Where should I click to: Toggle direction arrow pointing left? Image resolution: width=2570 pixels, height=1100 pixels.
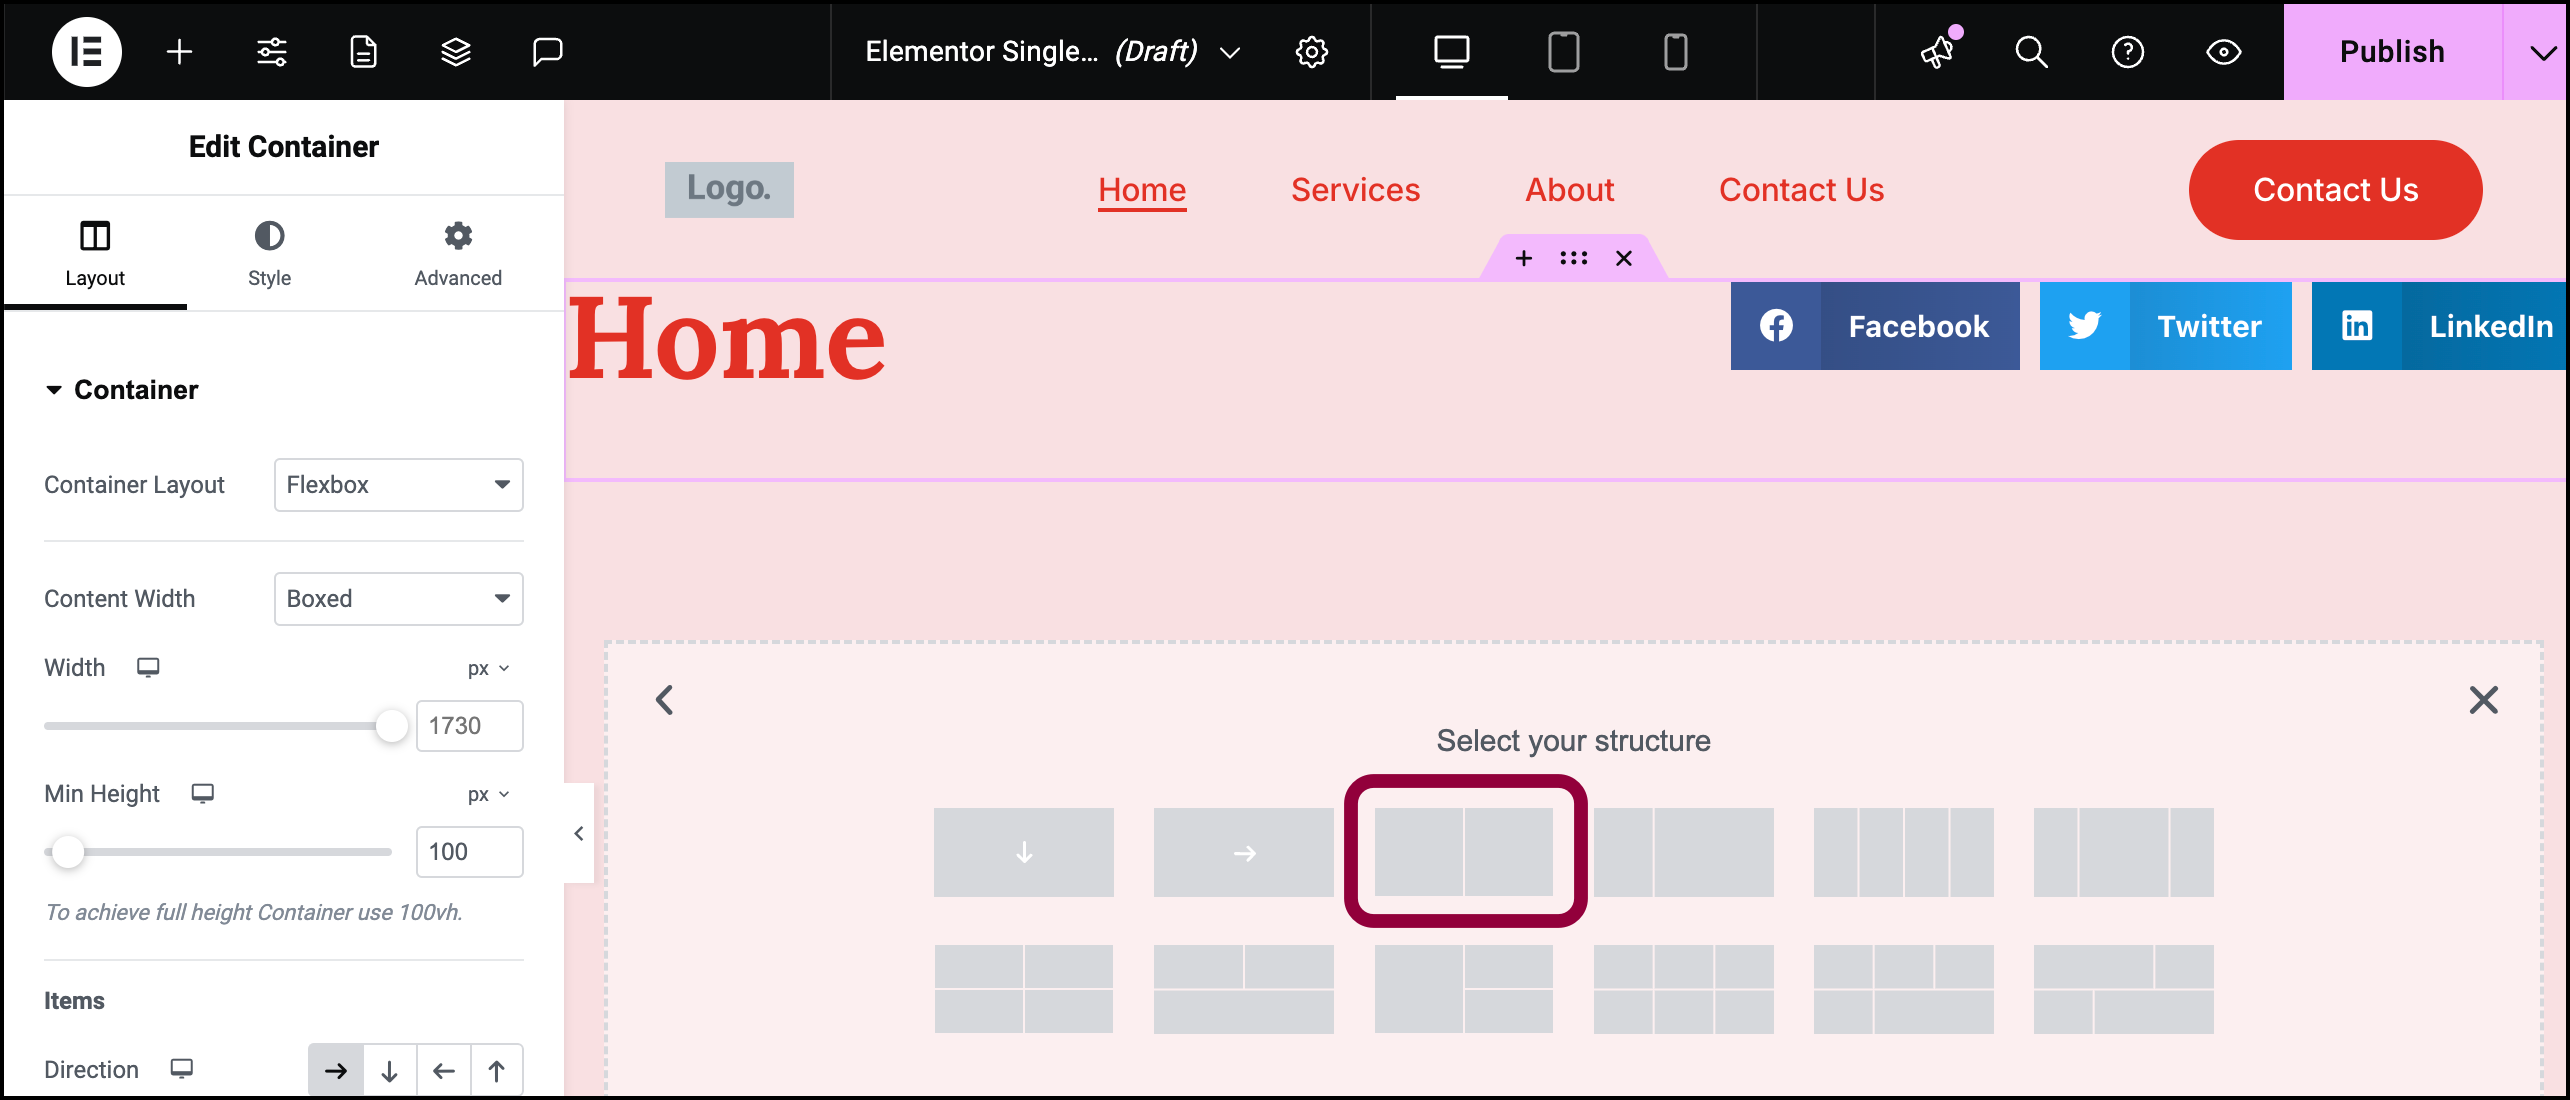(x=443, y=1069)
